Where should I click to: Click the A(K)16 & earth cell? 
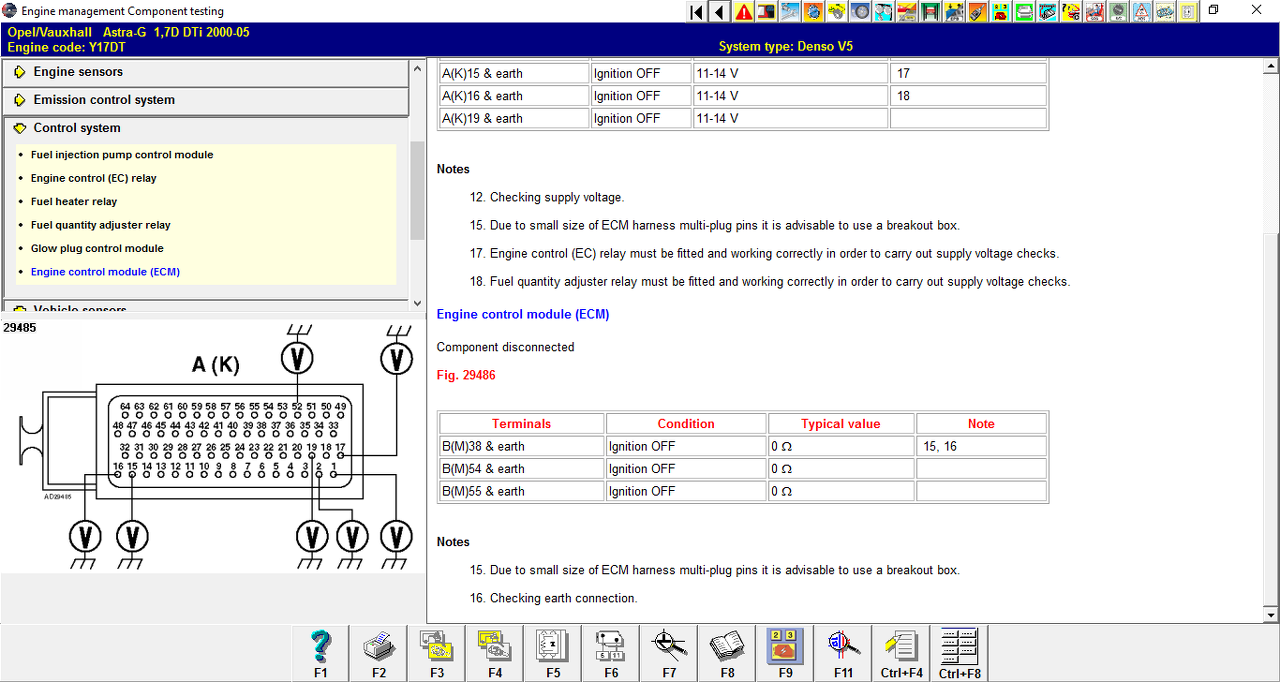tap(514, 96)
